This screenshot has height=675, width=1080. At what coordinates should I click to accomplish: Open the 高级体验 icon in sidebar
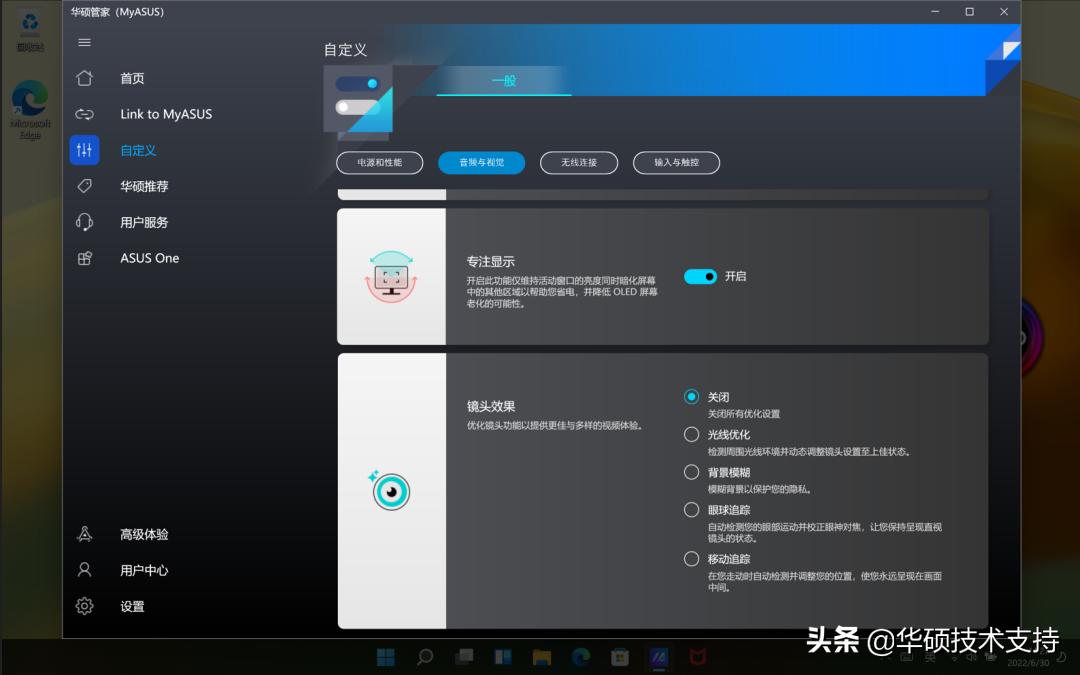[84, 534]
